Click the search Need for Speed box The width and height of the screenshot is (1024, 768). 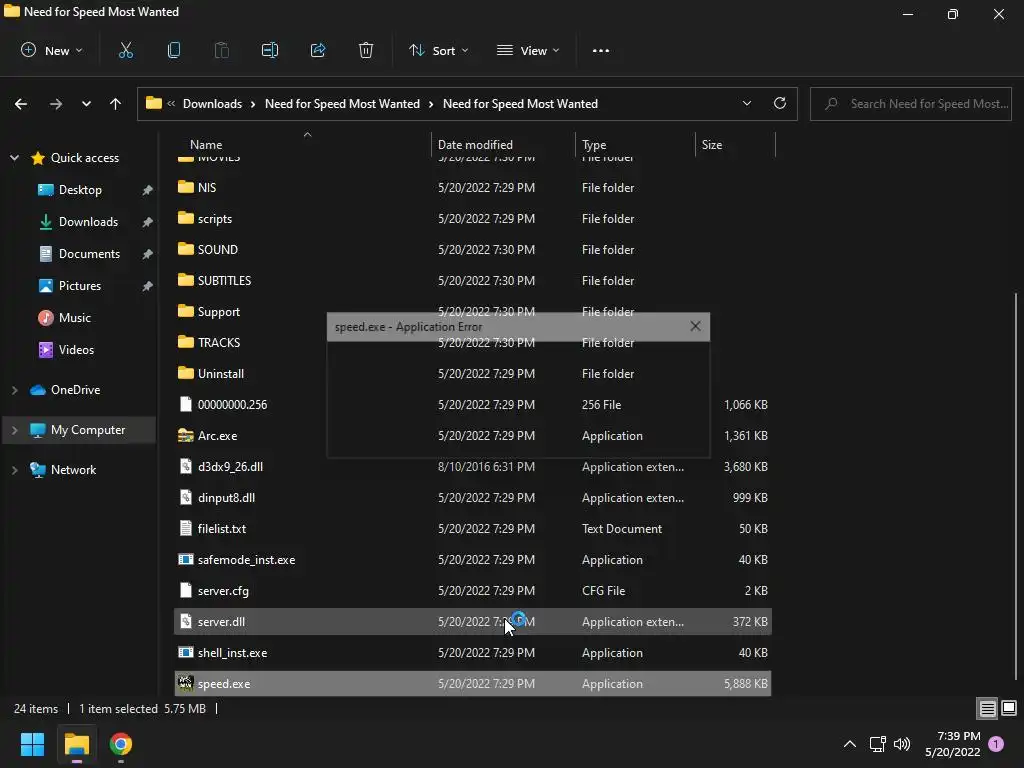pyautogui.click(x=910, y=104)
